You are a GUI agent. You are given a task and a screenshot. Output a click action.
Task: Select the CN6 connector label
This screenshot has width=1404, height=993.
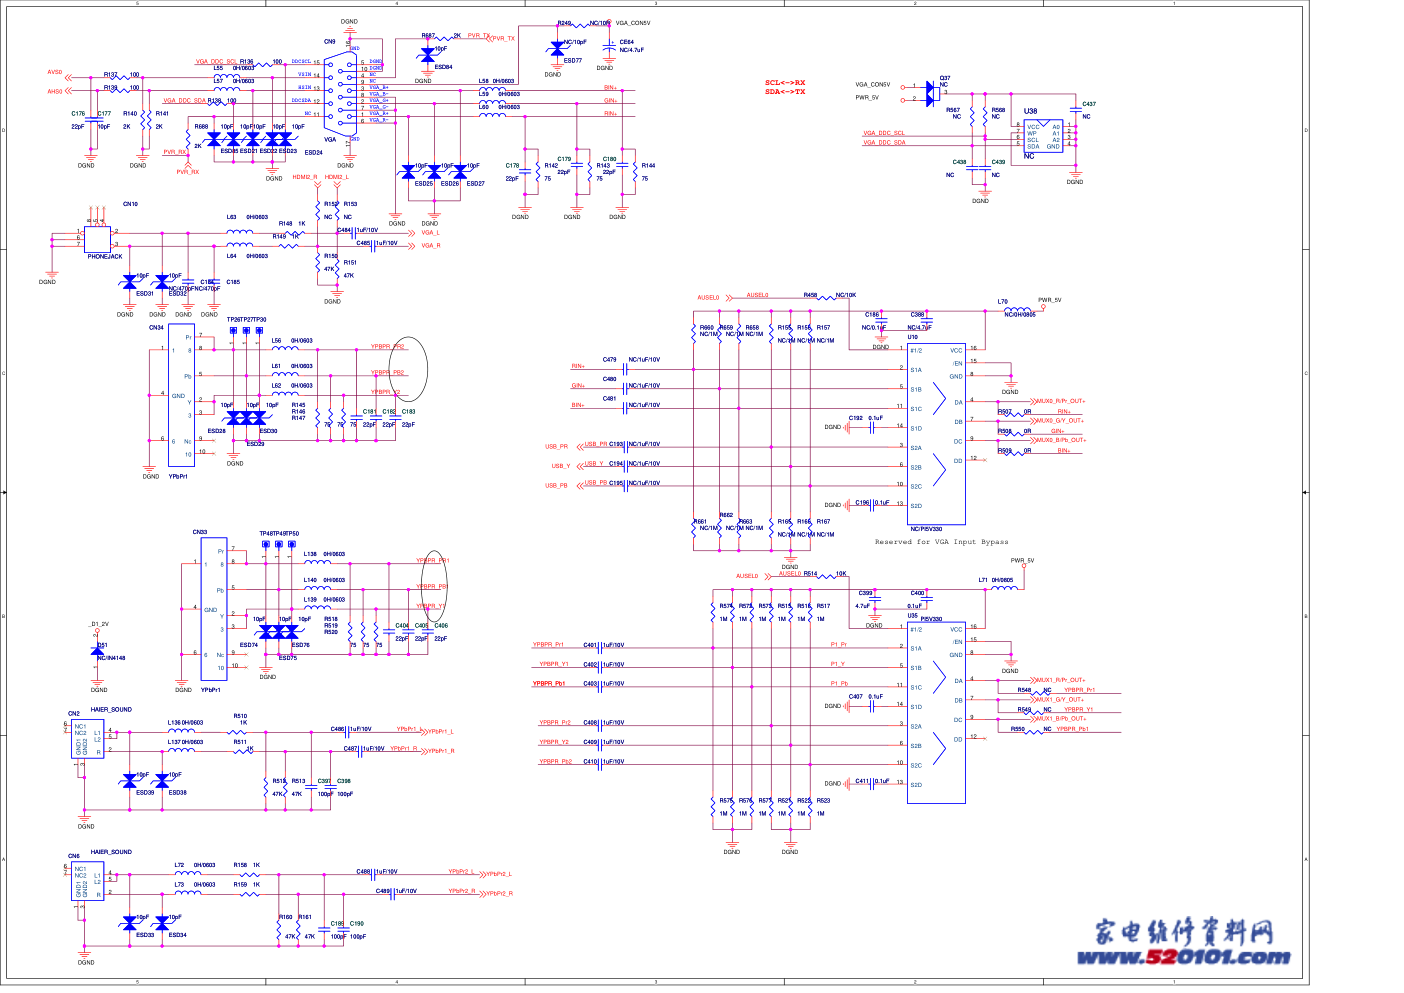74,857
